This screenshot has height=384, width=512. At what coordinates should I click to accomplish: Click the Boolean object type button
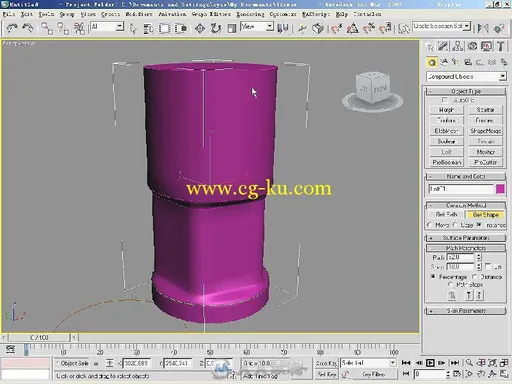(x=446, y=141)
